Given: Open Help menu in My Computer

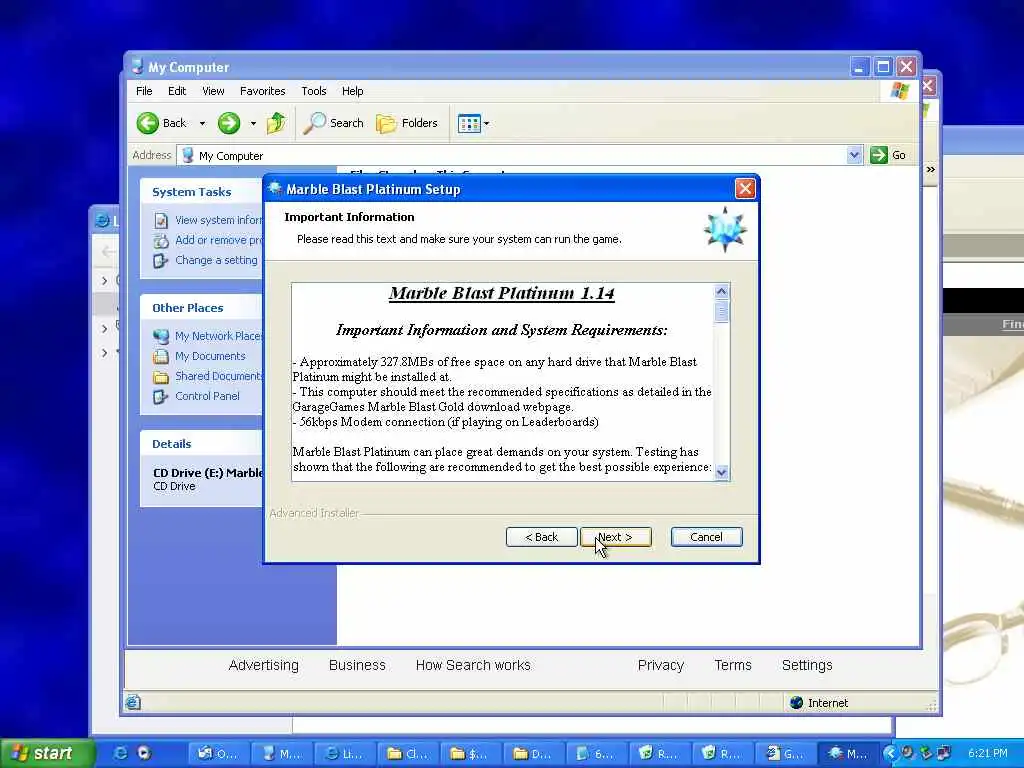Looking at the screenshot, I should click(x=353, y=91).
